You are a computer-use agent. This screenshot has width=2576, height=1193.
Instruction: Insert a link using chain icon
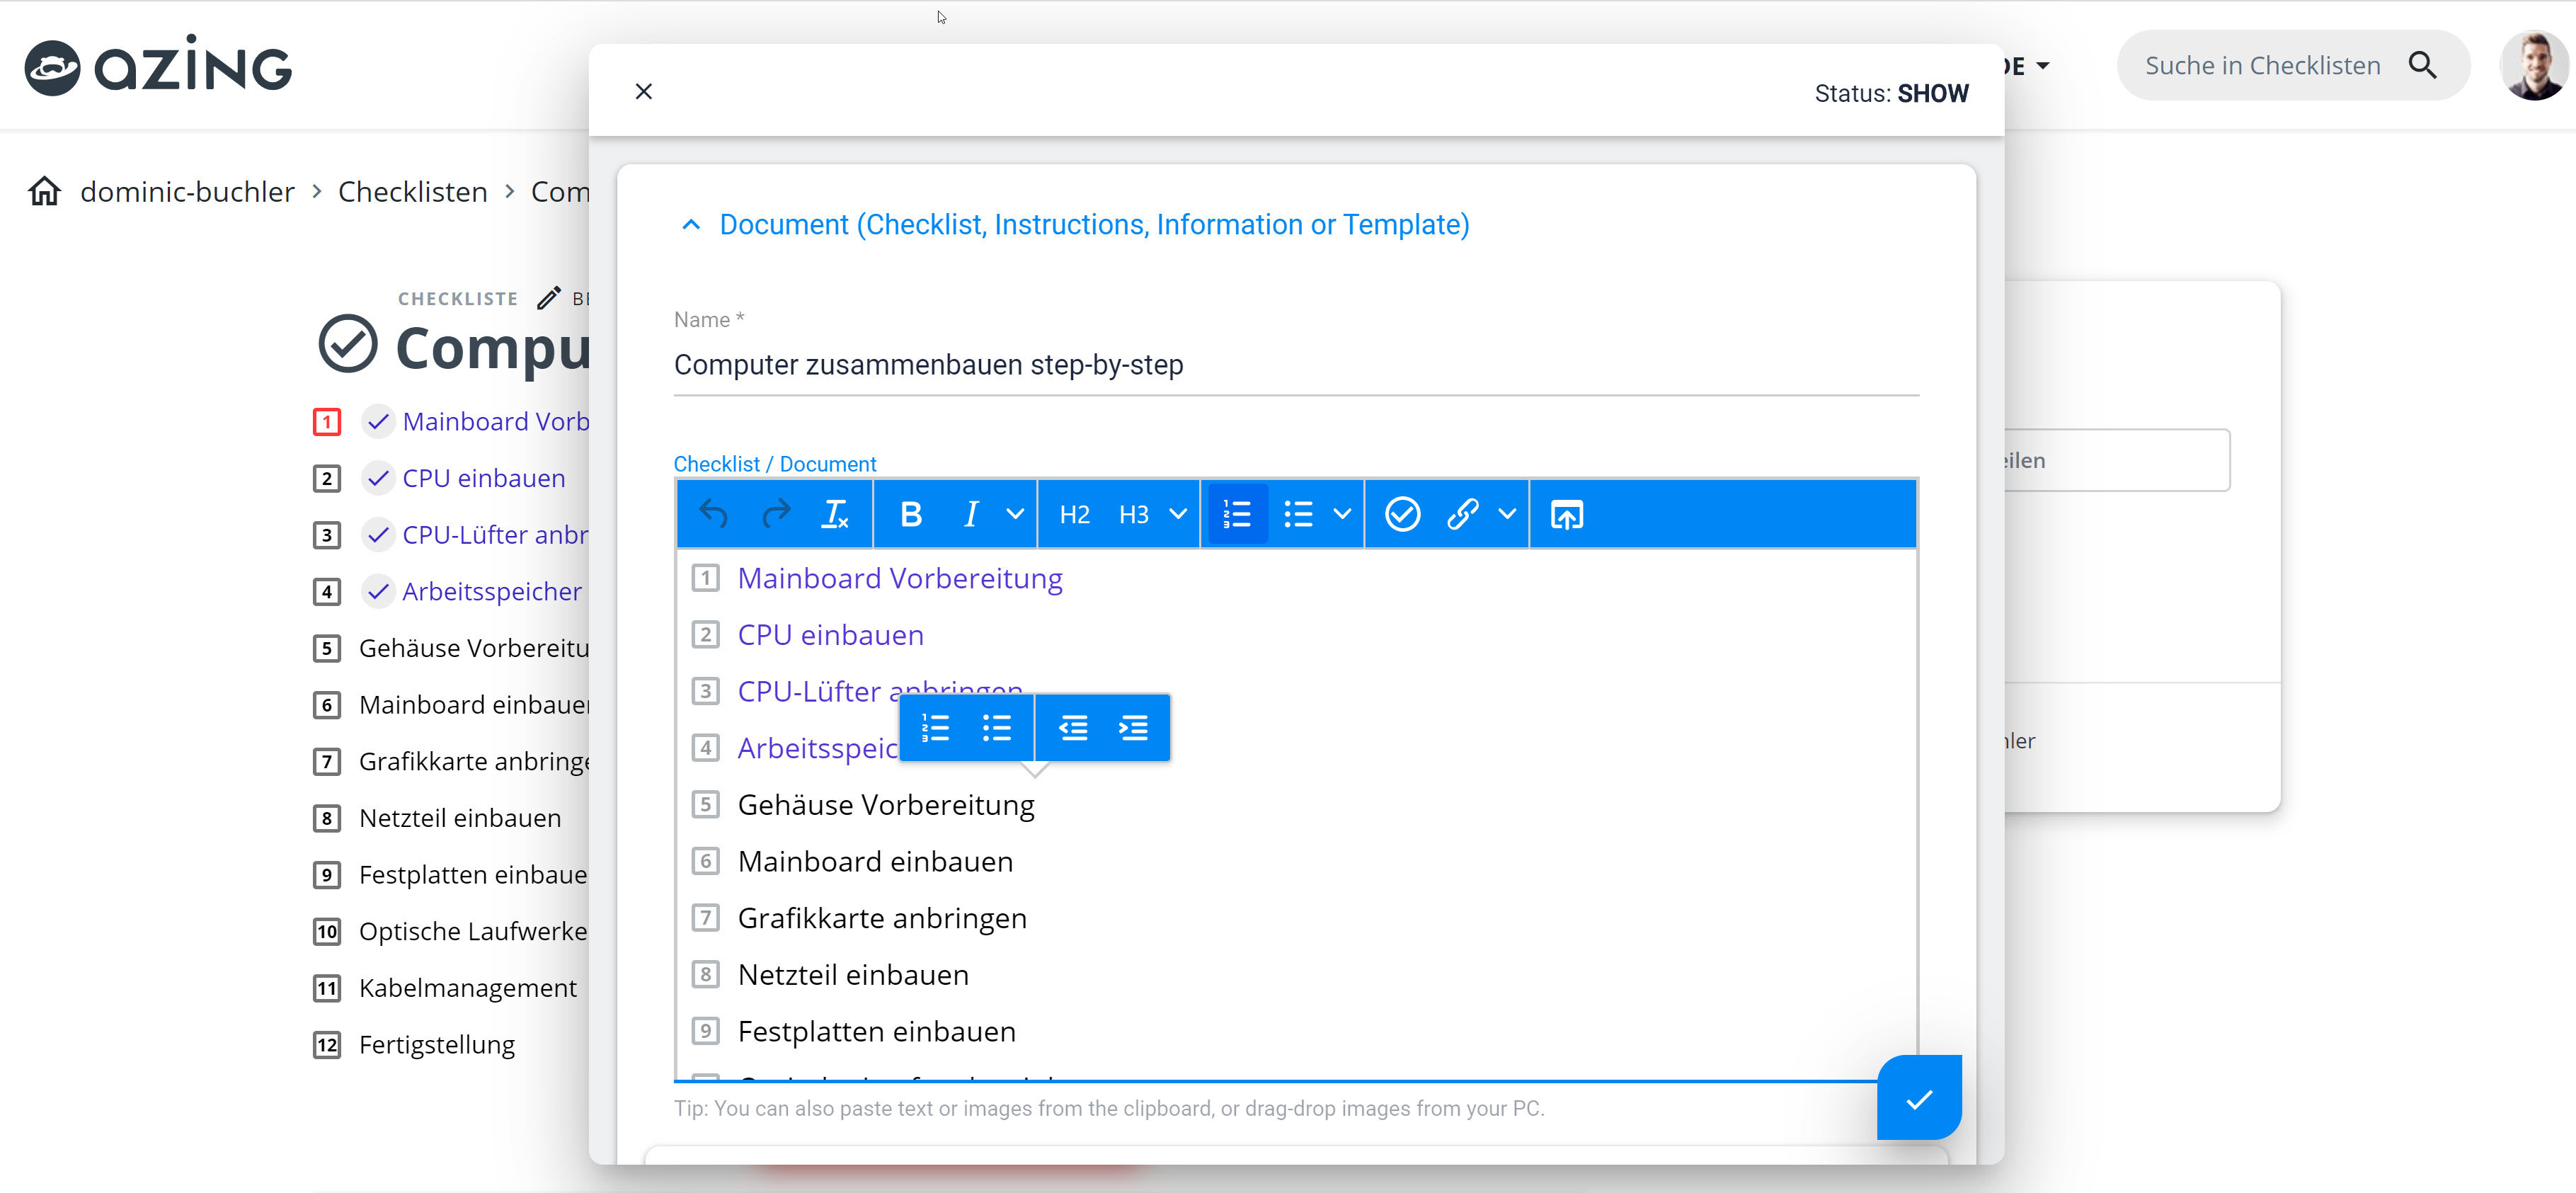pyautogui.click(x=1462, y=514)
